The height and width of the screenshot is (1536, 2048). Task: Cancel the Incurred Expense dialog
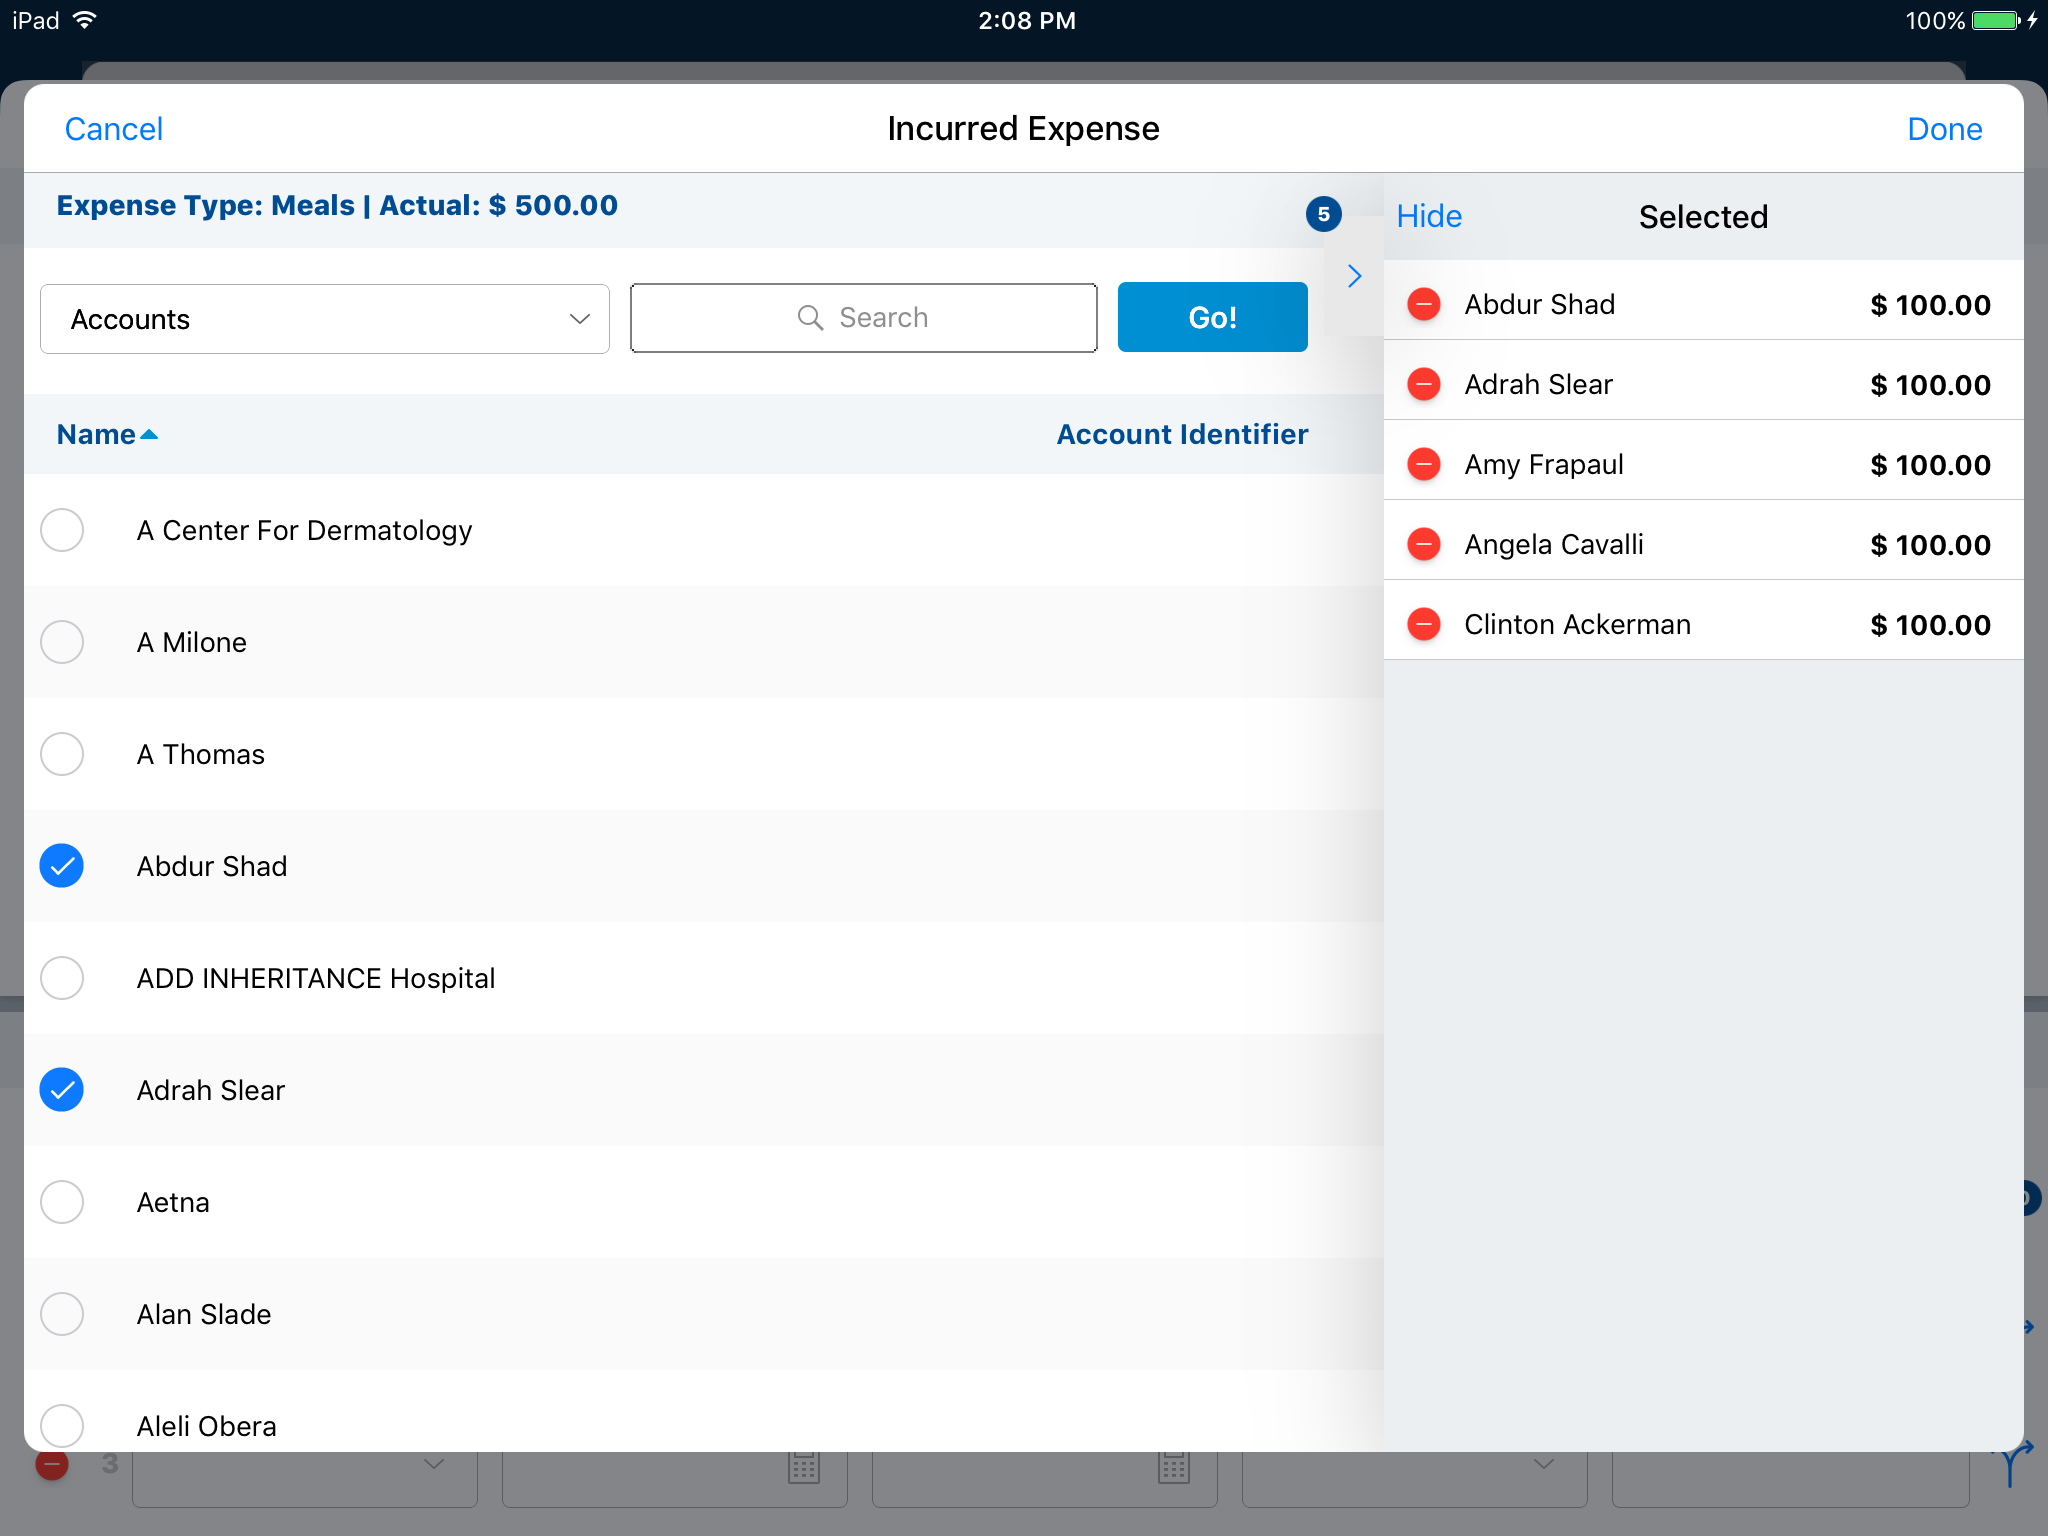[114, 129]
